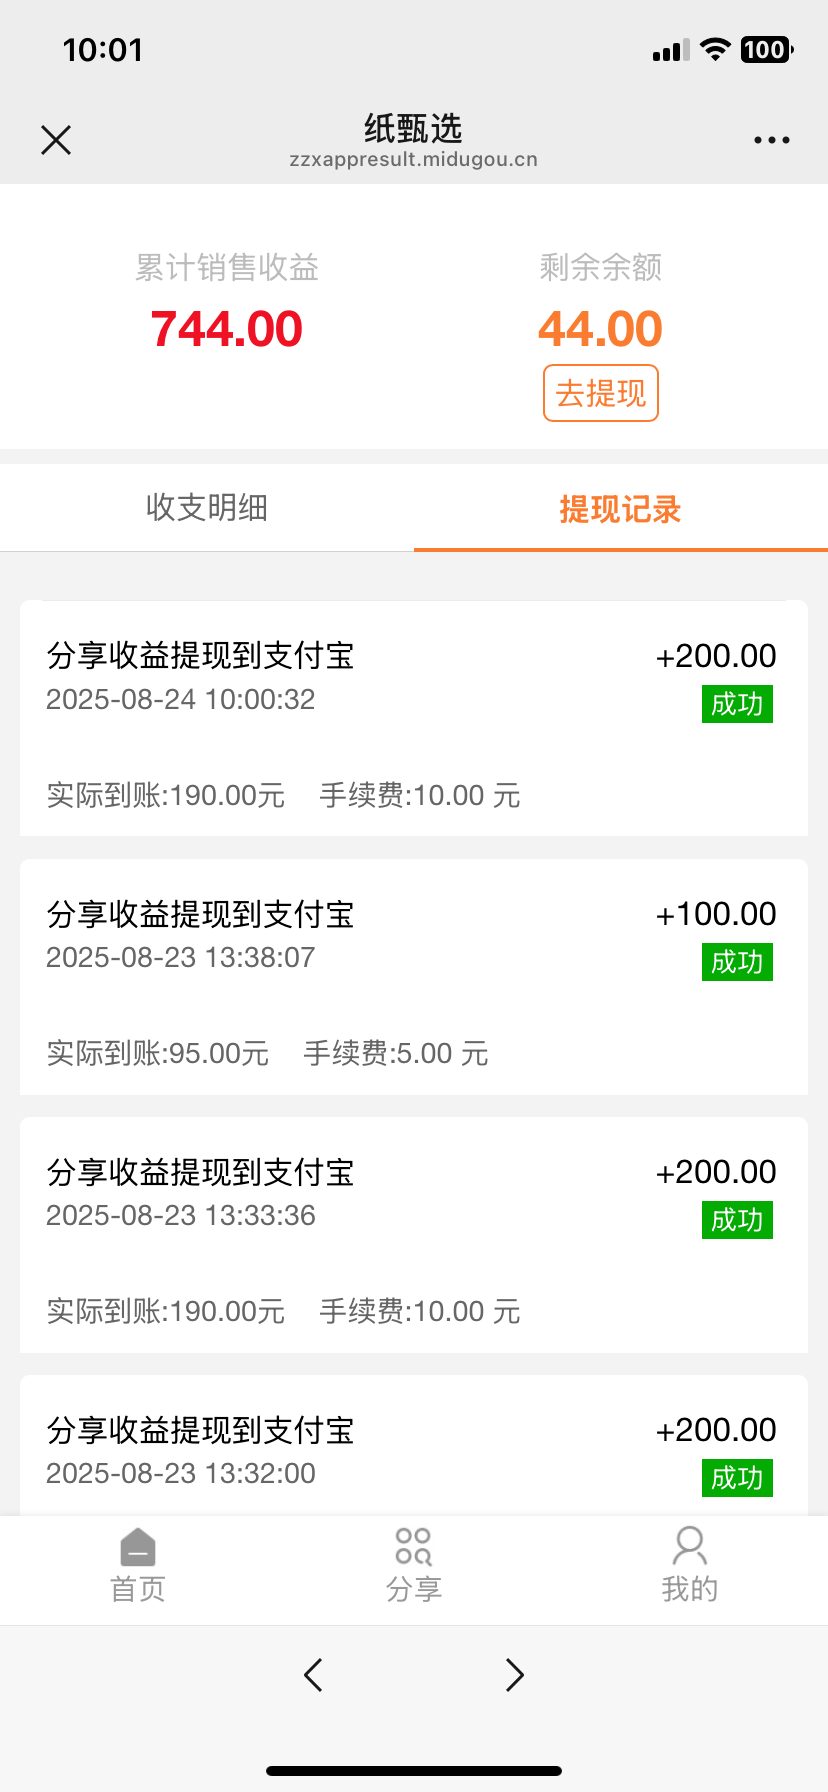Open the withdrawal record from 2025-08-23 13:32:00

point(413,1450)
